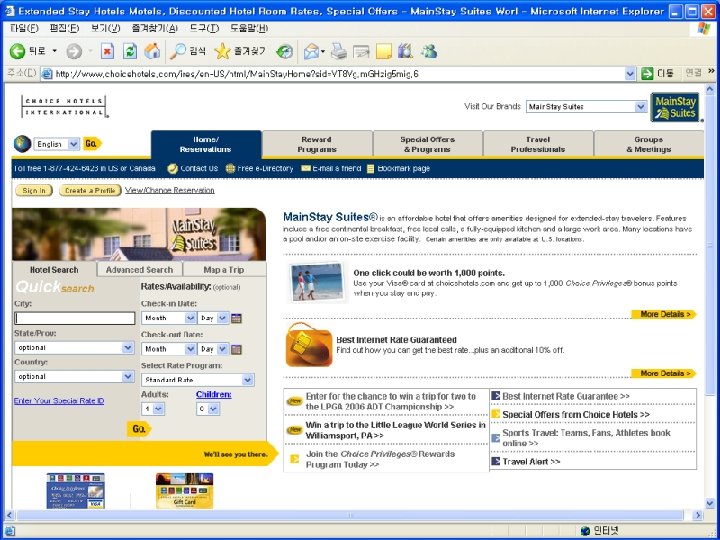
Task: Open the Children link label
Action: [x=214, y=394]
